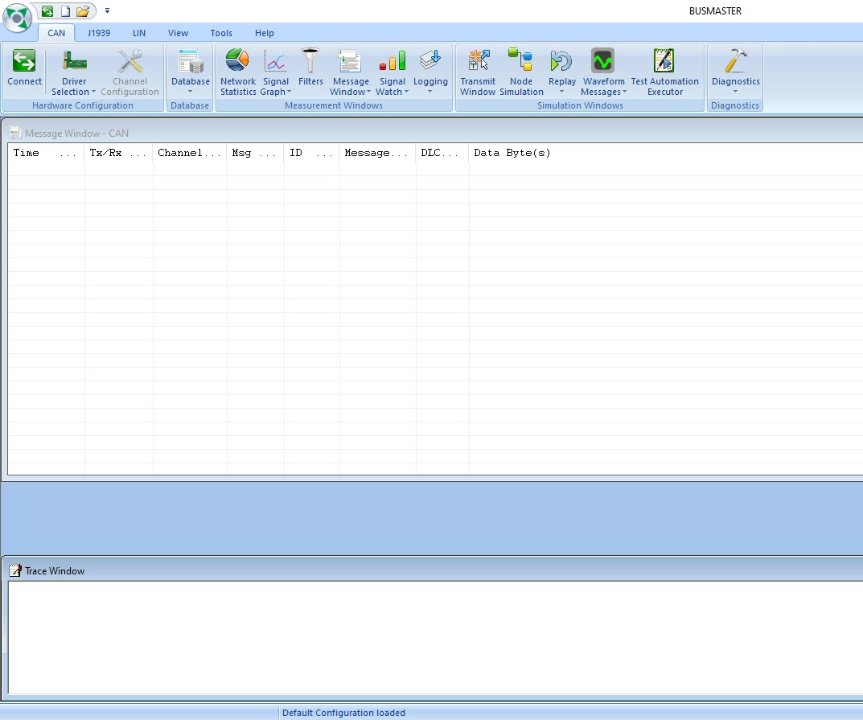Open the Tools ribbon tab
863x720 pixels.
[221, 33]
